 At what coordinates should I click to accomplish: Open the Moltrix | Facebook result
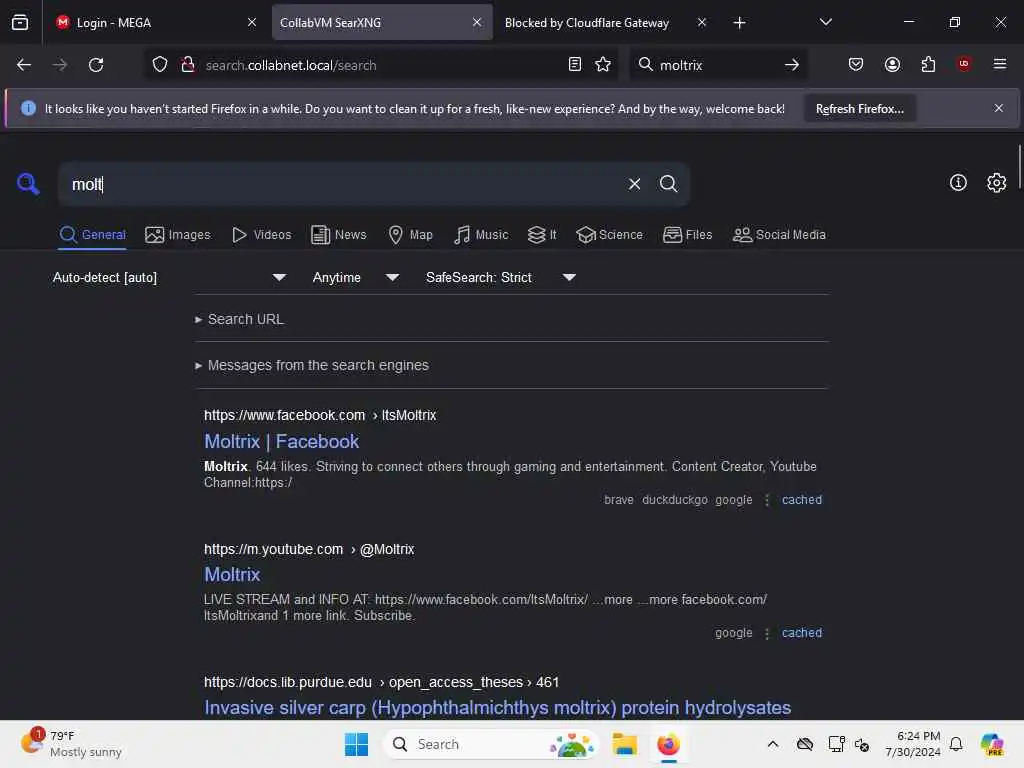pyautogui.click(x=281, y=441)
